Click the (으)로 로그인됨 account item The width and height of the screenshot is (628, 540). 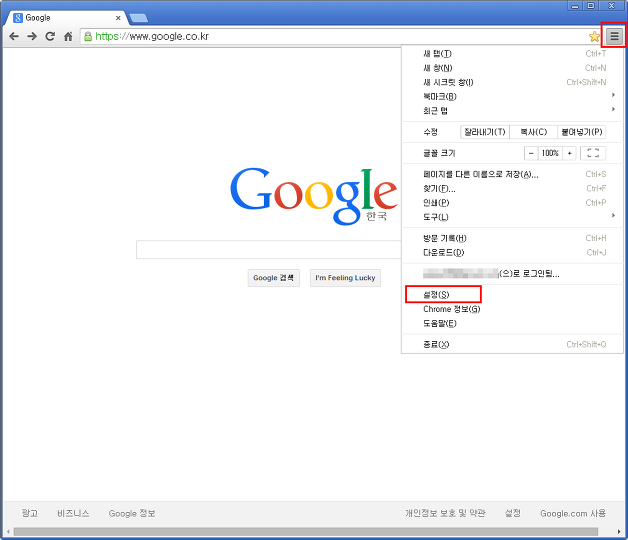512,274
